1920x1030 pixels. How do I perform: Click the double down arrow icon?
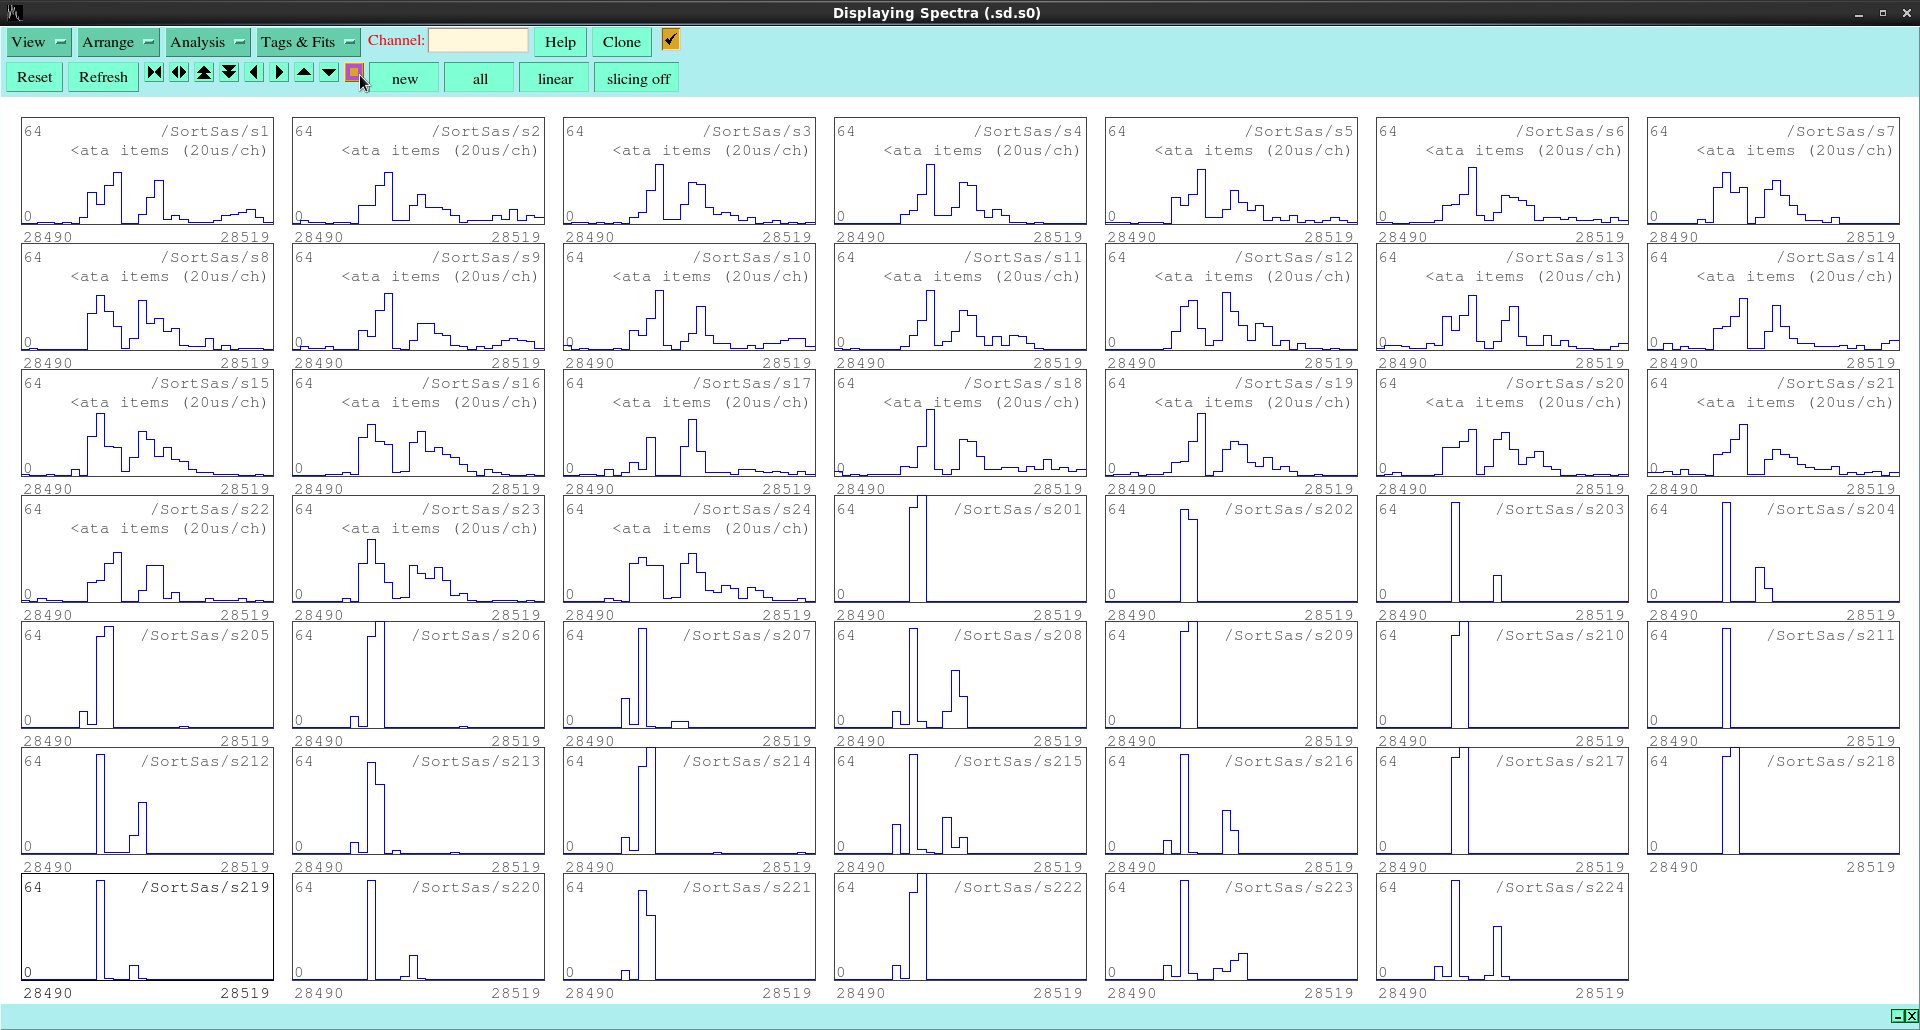[229, 72]
